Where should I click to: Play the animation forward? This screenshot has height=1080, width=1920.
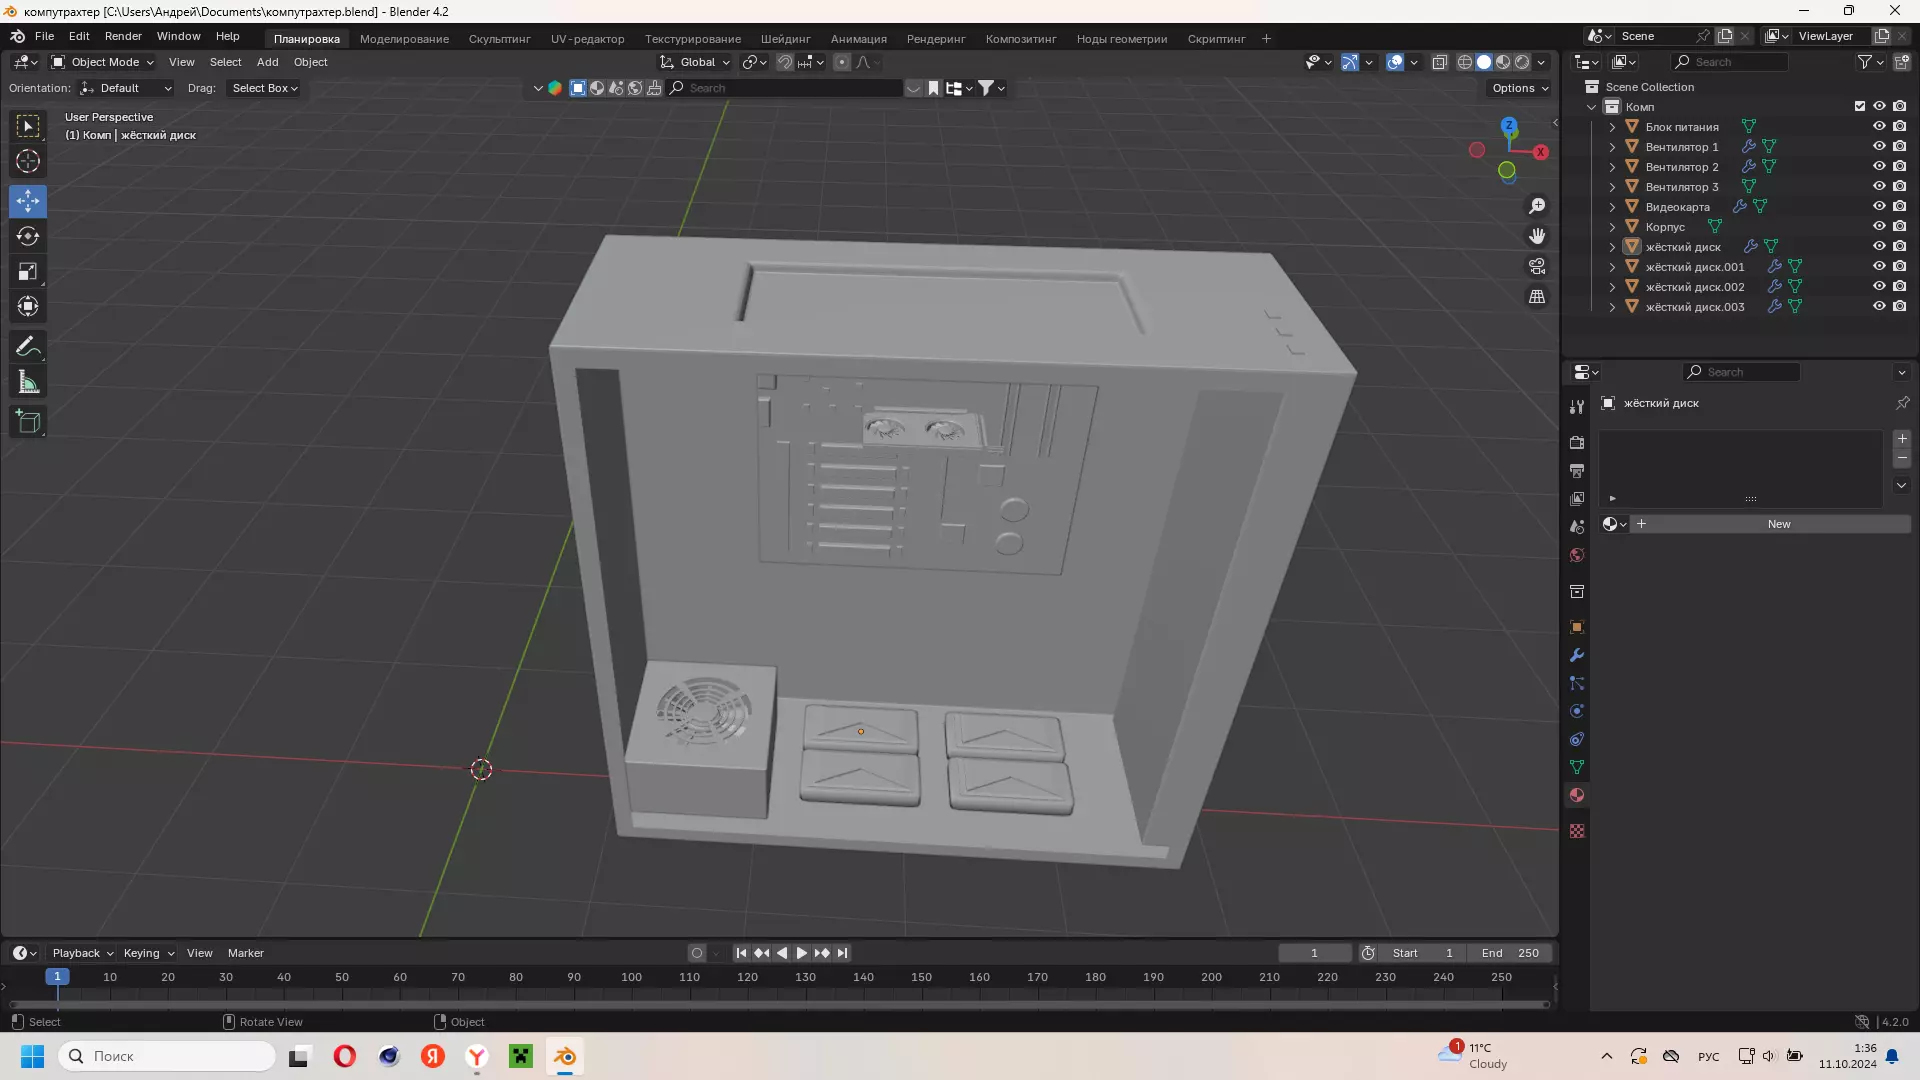pyautogui.click(x=801, y=953)
